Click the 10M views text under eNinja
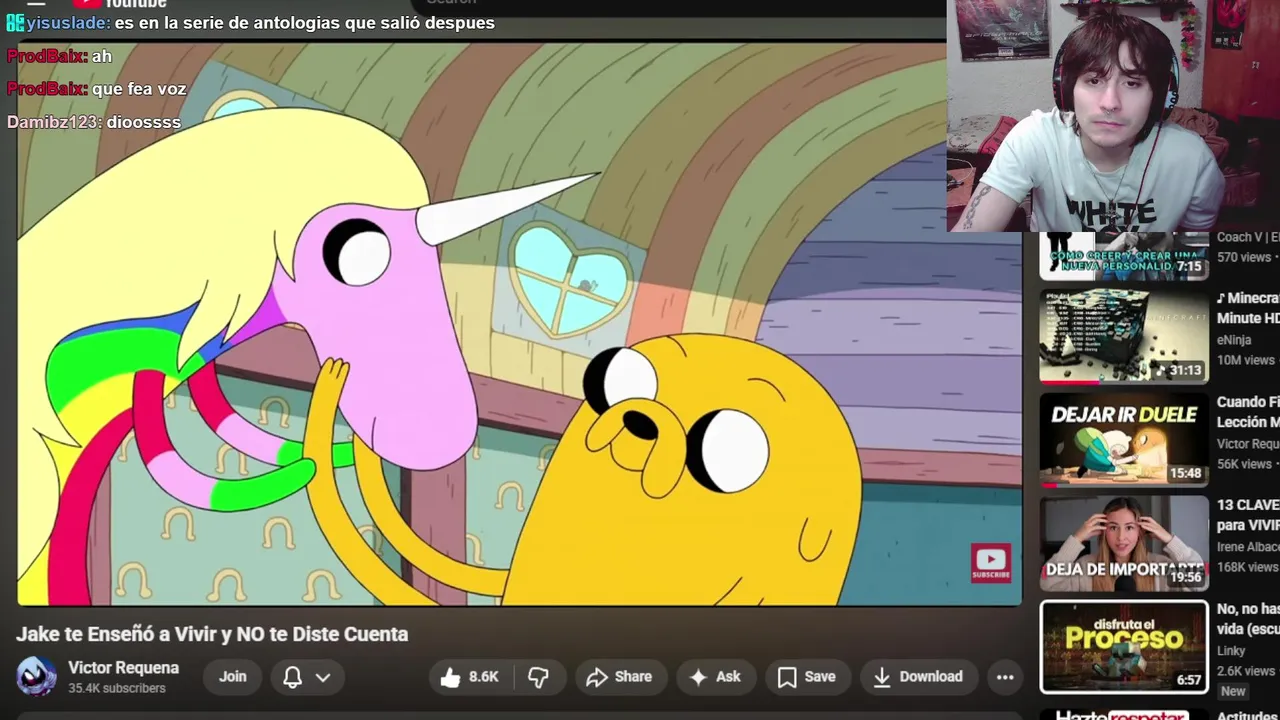 point(1246,360)
